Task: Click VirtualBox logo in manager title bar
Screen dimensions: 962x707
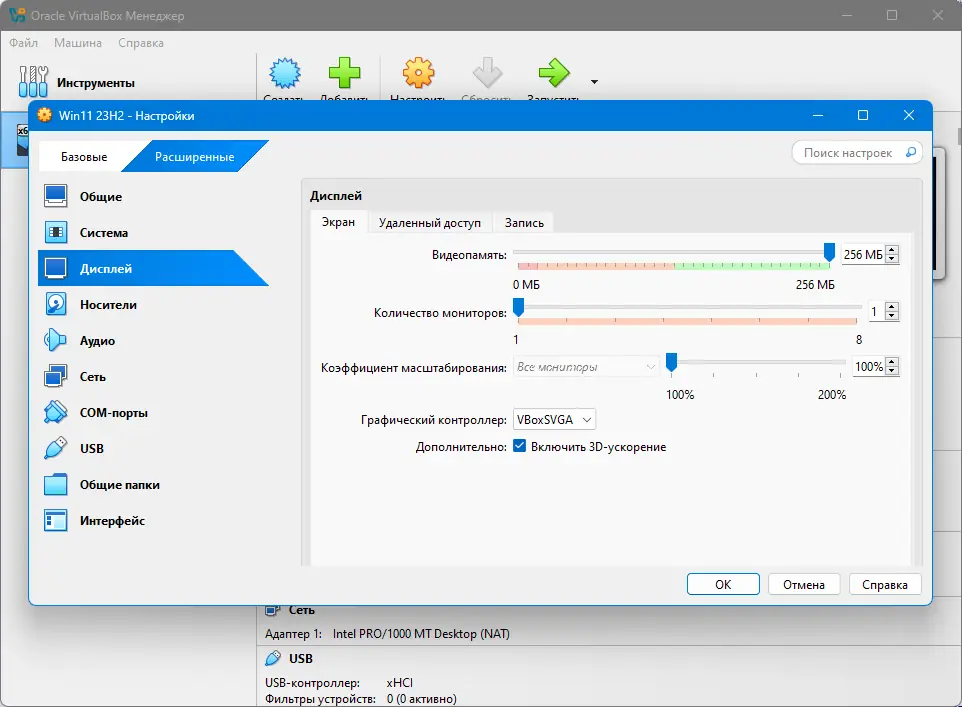Action: pos(17,15)
